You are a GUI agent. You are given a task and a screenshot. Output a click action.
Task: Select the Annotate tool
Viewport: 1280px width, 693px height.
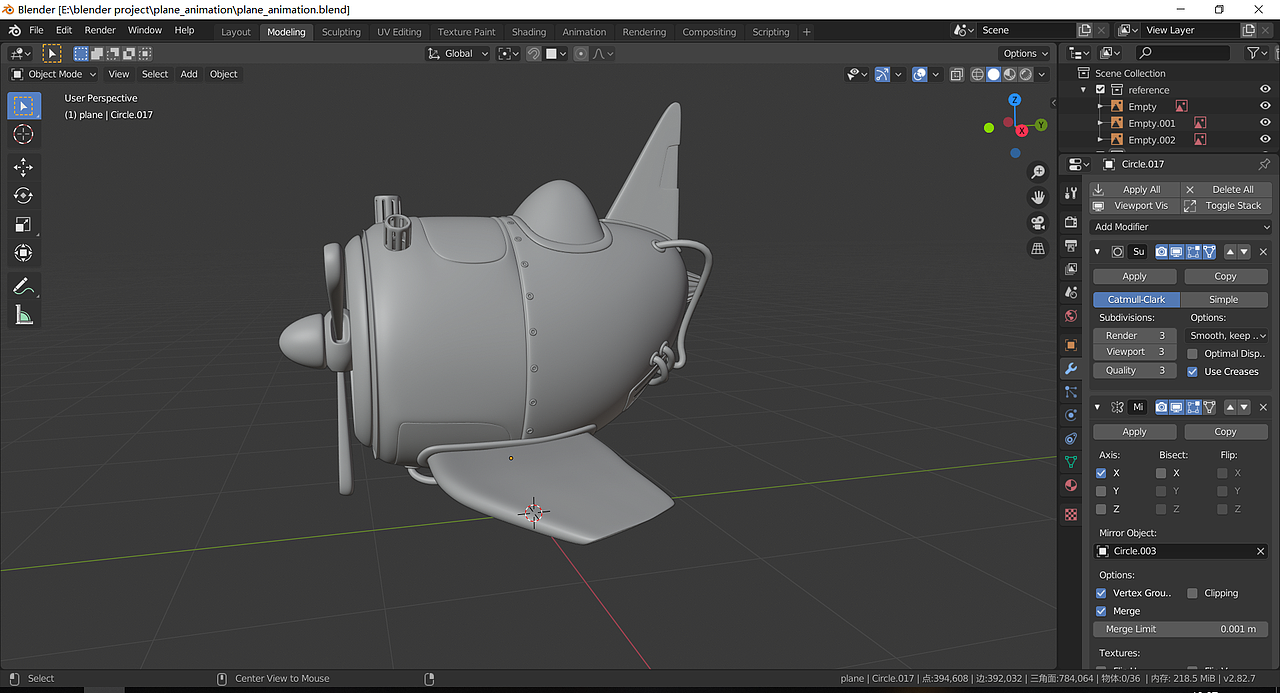(x=24, y=286)
